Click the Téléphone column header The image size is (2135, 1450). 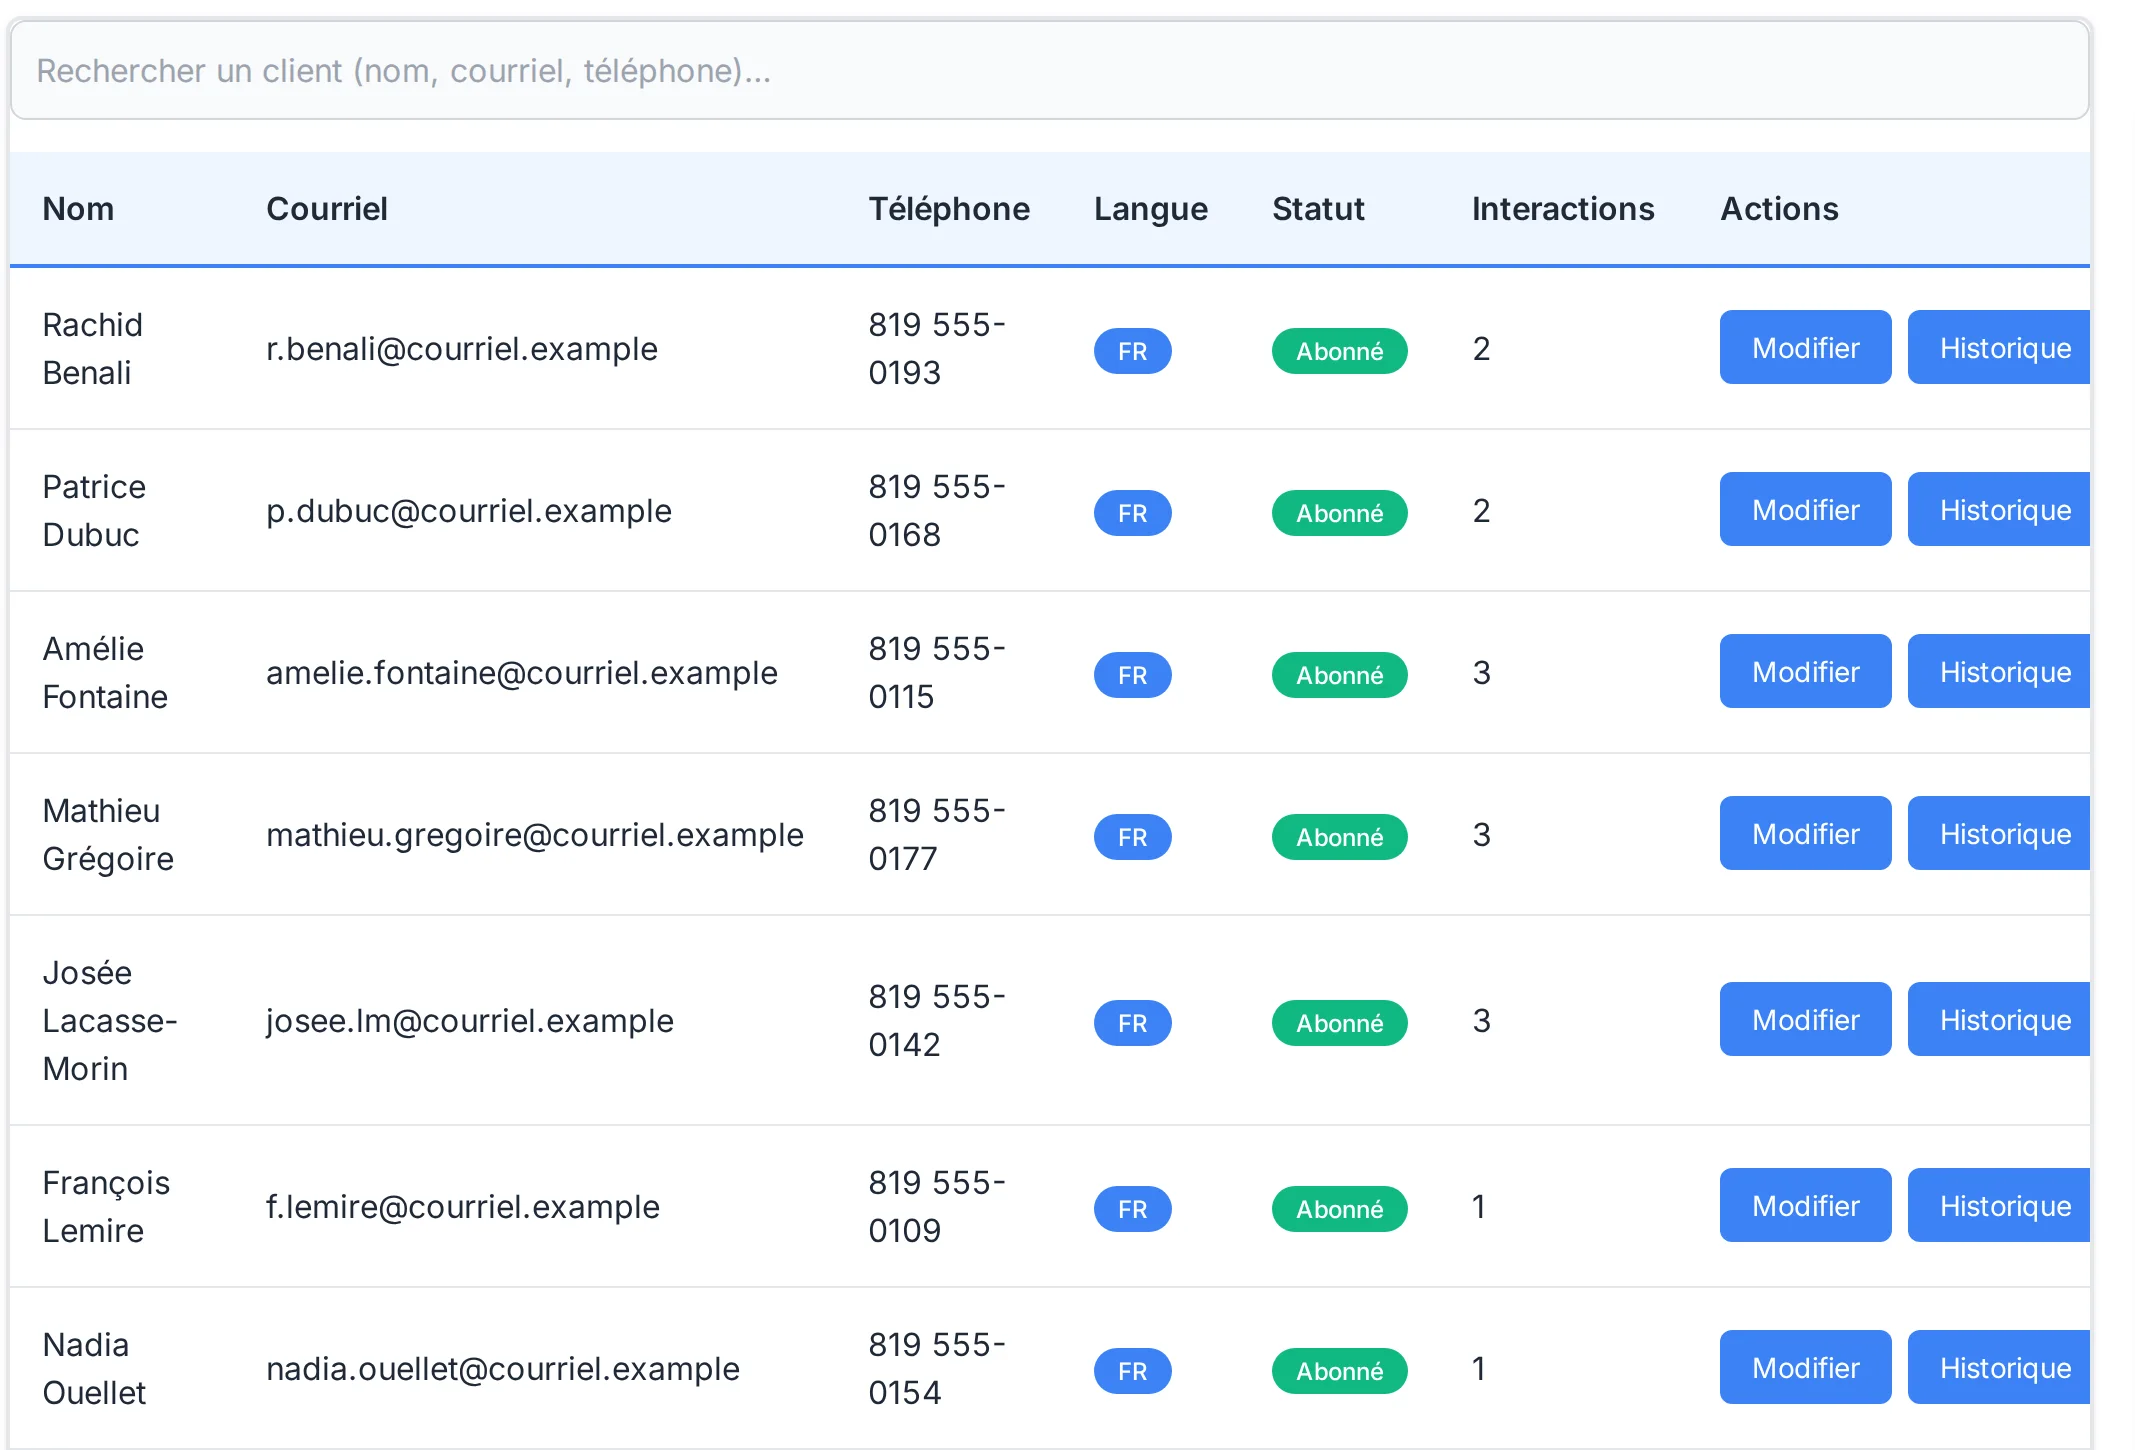coord(949,209)
